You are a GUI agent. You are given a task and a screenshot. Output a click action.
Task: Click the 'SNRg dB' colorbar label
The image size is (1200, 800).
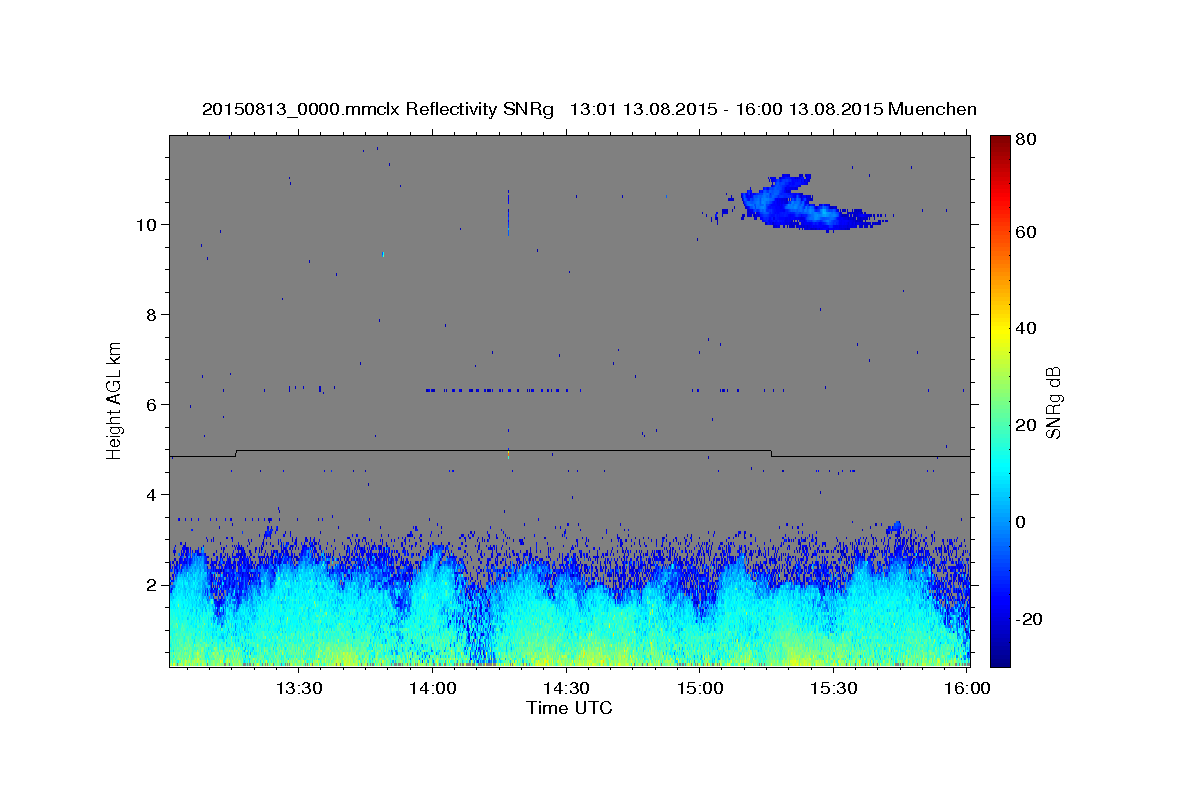point(1053,402)
